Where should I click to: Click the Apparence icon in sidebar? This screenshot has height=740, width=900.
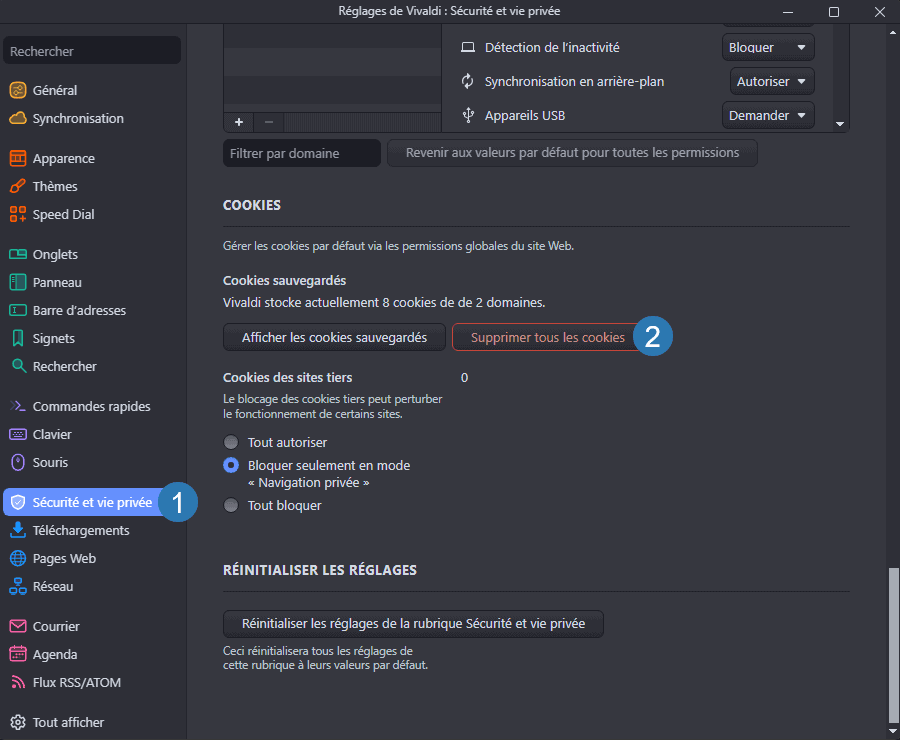coord(18,158)
